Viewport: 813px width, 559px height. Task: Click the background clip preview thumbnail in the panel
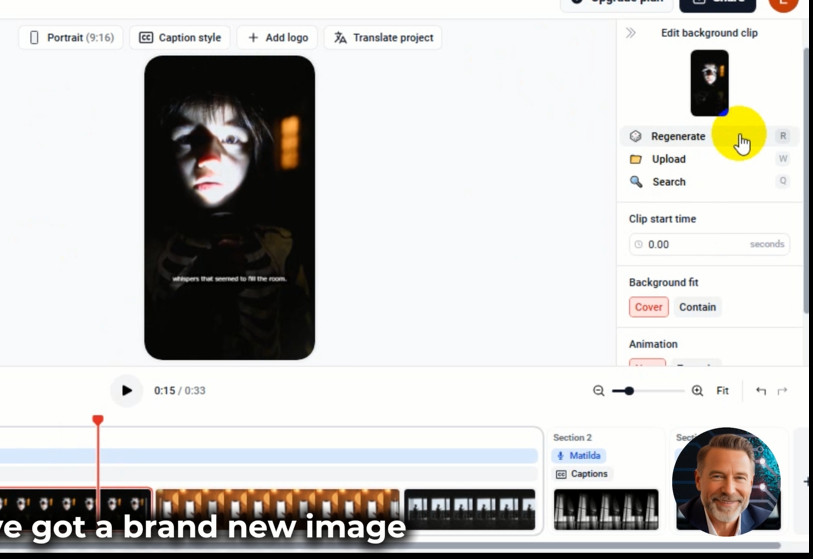709,83
